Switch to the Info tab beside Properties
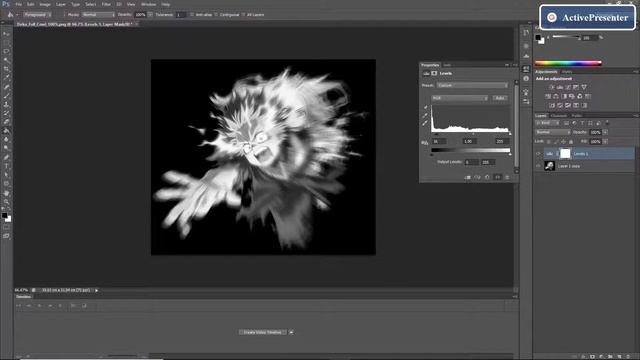The image size is (640, 360). [x=447, y=65]
